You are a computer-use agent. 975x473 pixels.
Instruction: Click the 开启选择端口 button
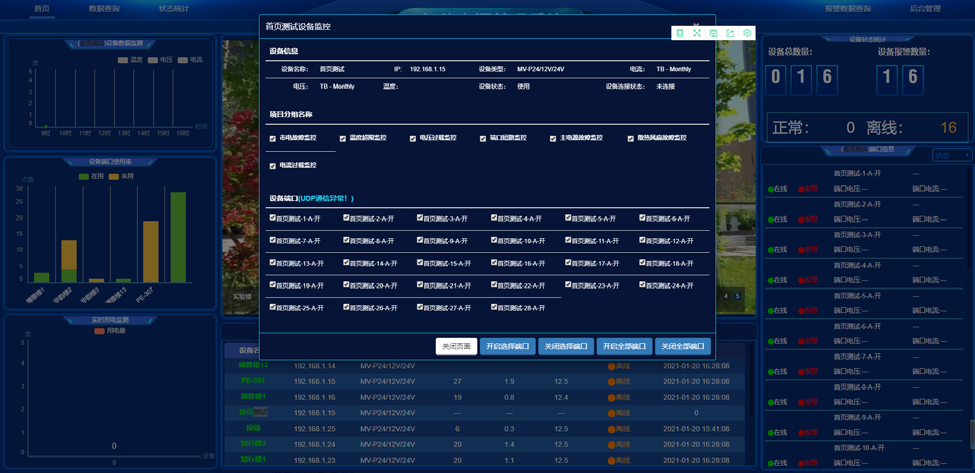pyautogui.click(x=507, y=347)
